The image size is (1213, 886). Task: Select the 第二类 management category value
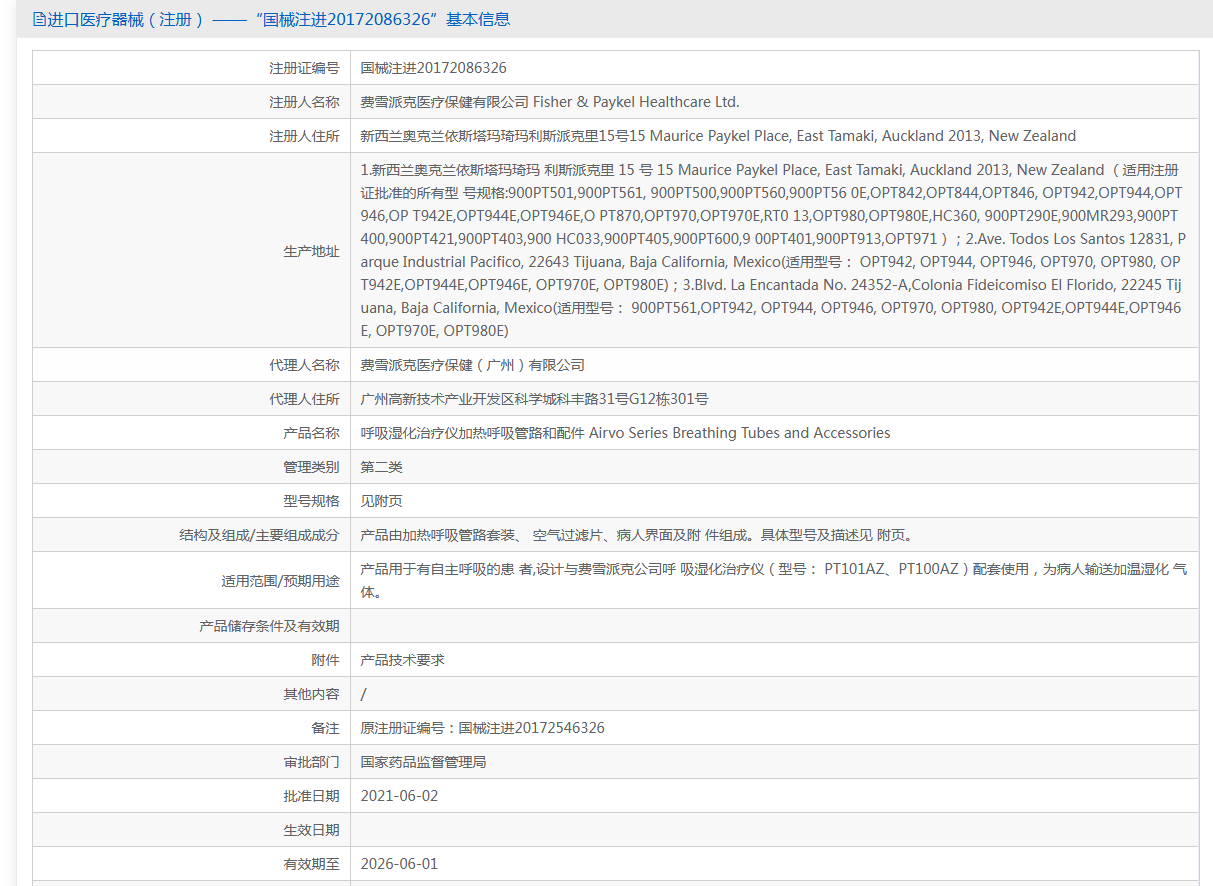382,467
